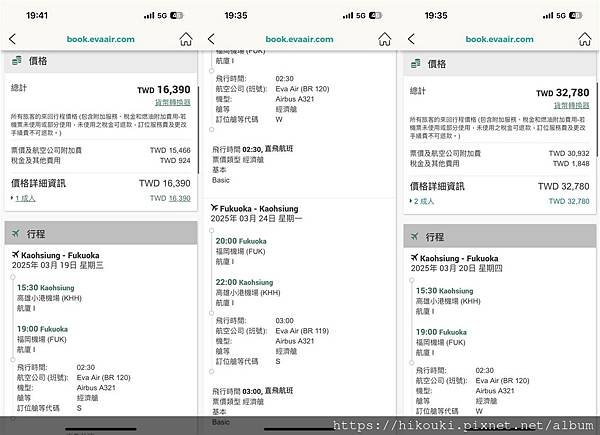Screen dimensions: 600x435
Task: Click the TWD 15,466 fare amount
Action: click(170, 150)
